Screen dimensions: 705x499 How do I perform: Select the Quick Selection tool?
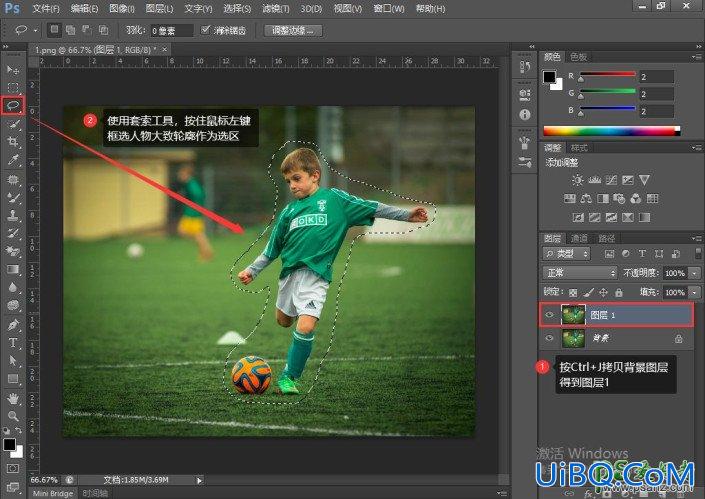point(13,124)
